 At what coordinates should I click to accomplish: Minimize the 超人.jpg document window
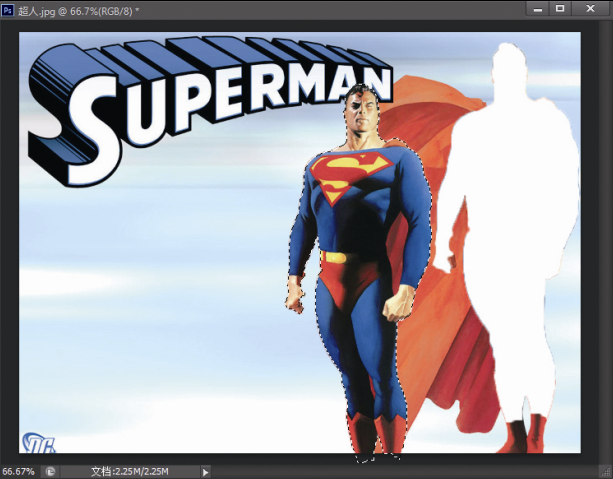click(538, 8)
